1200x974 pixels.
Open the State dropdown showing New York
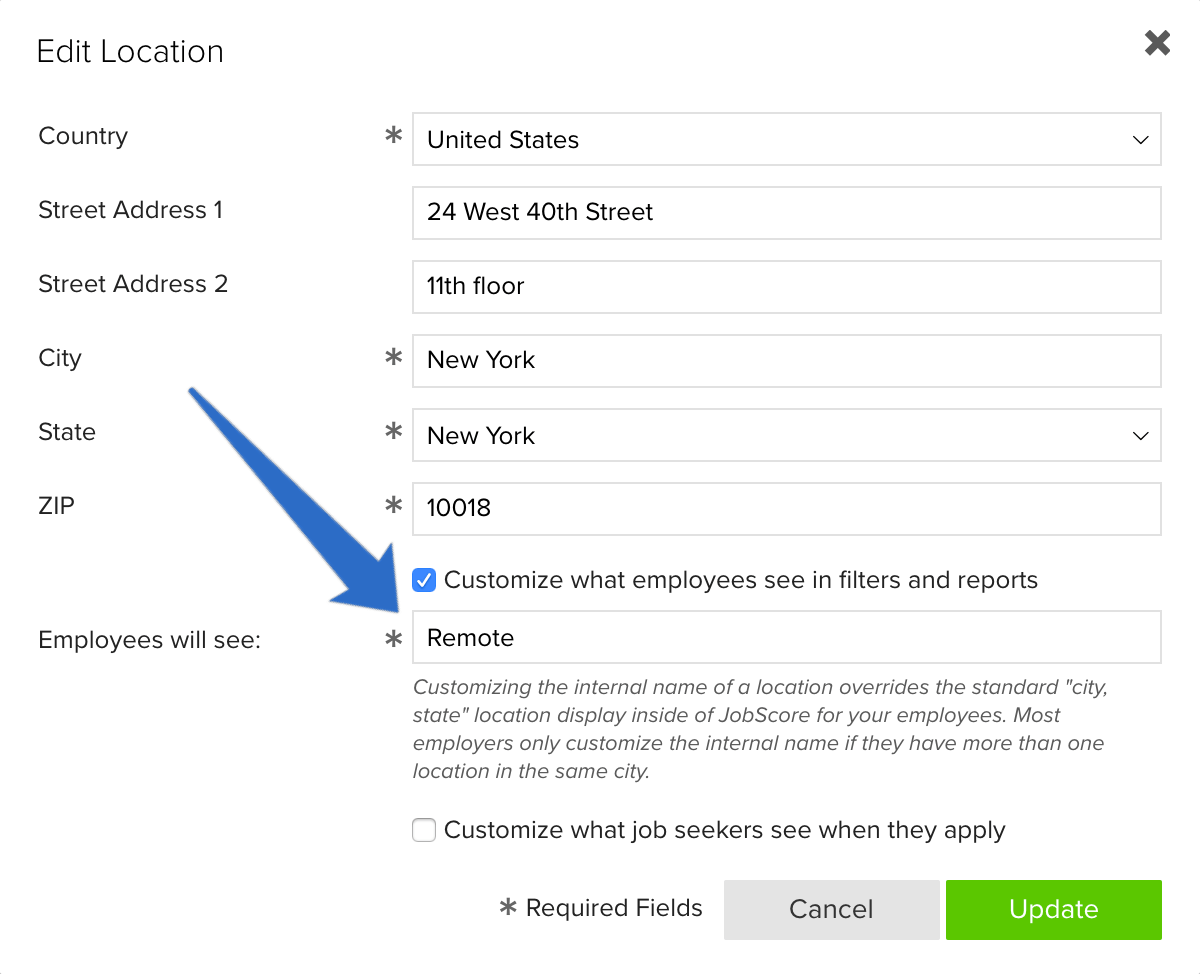tap(786, 435)
